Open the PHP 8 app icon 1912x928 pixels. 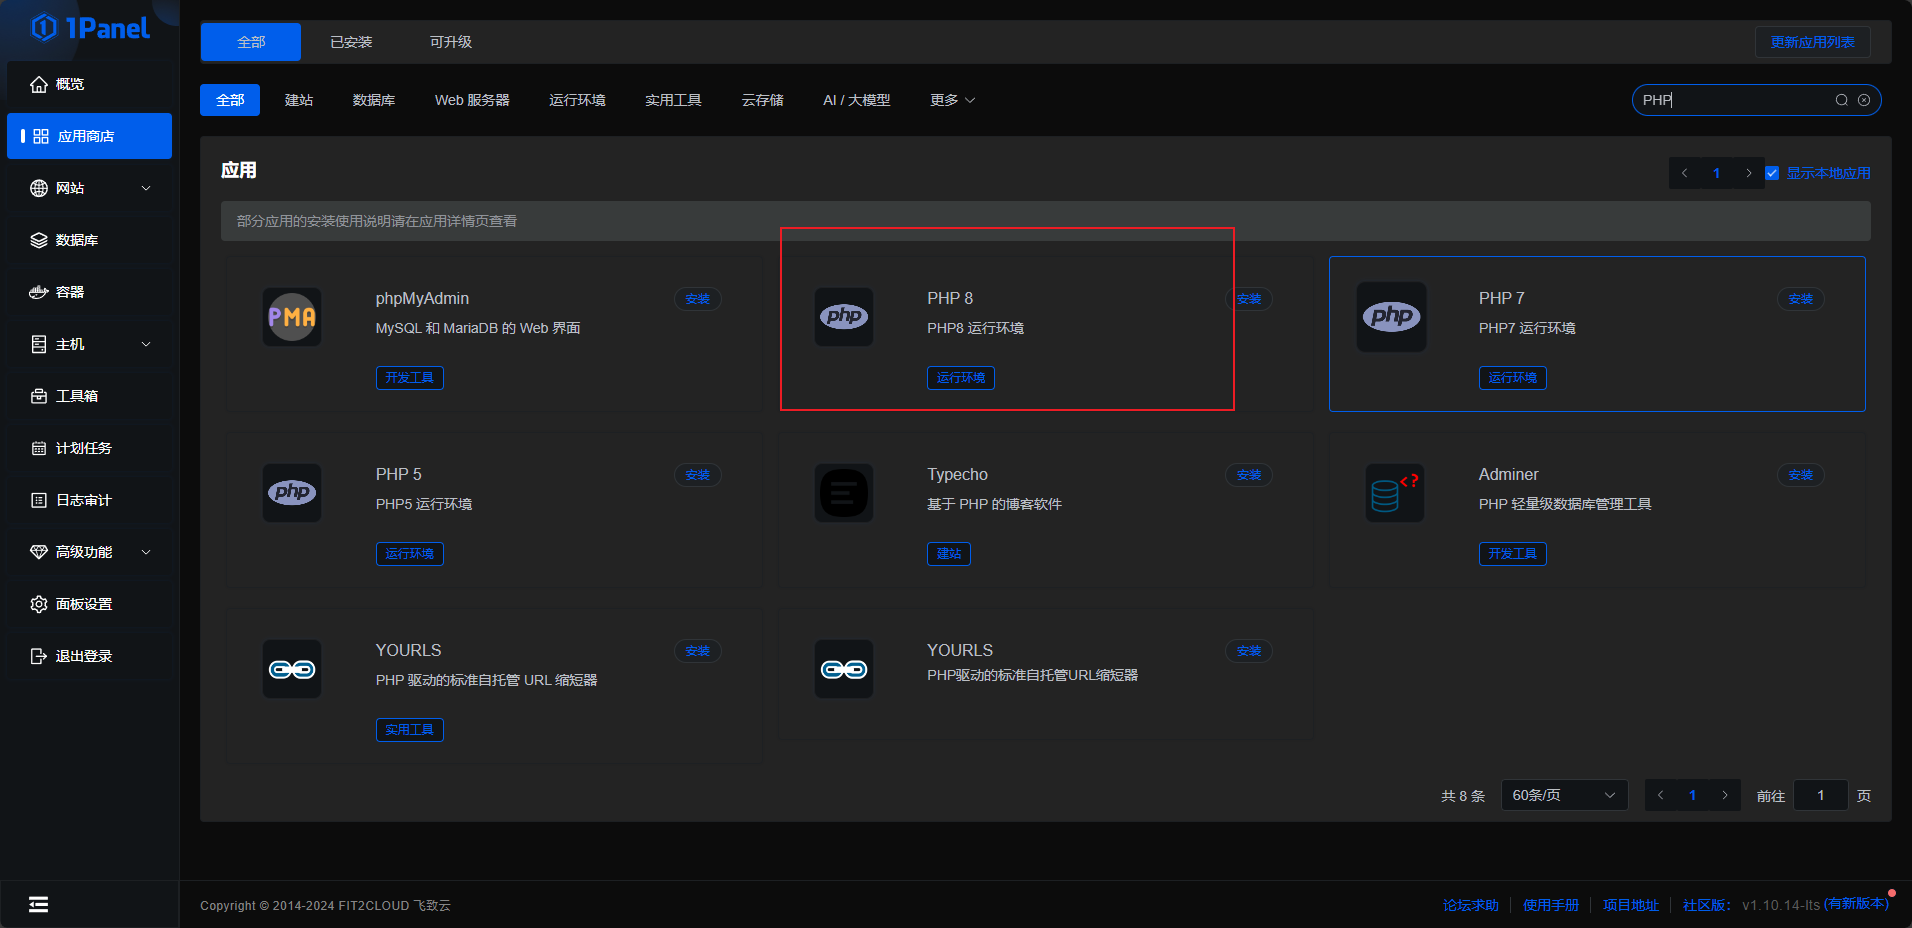(844, 317)
